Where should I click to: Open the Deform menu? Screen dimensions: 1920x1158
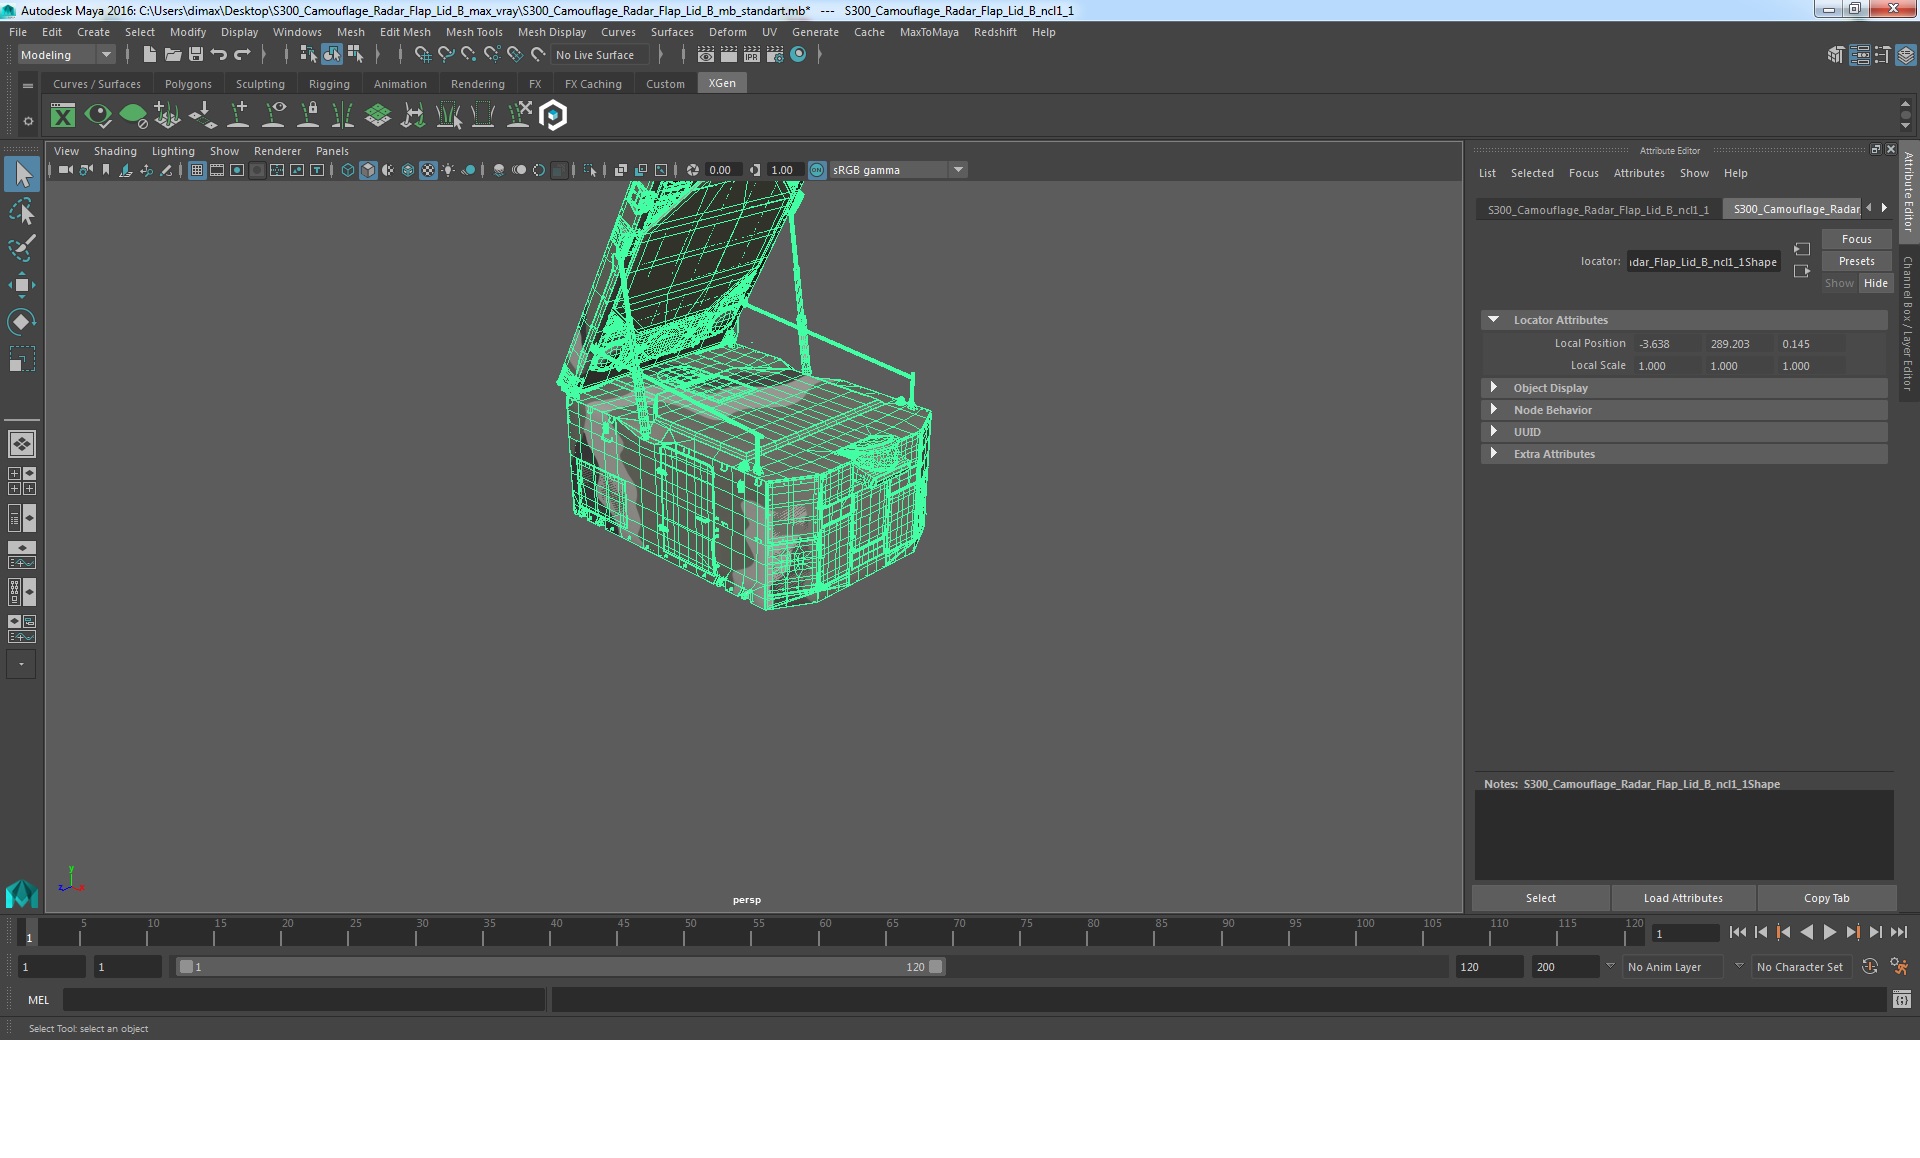(727, 32)
